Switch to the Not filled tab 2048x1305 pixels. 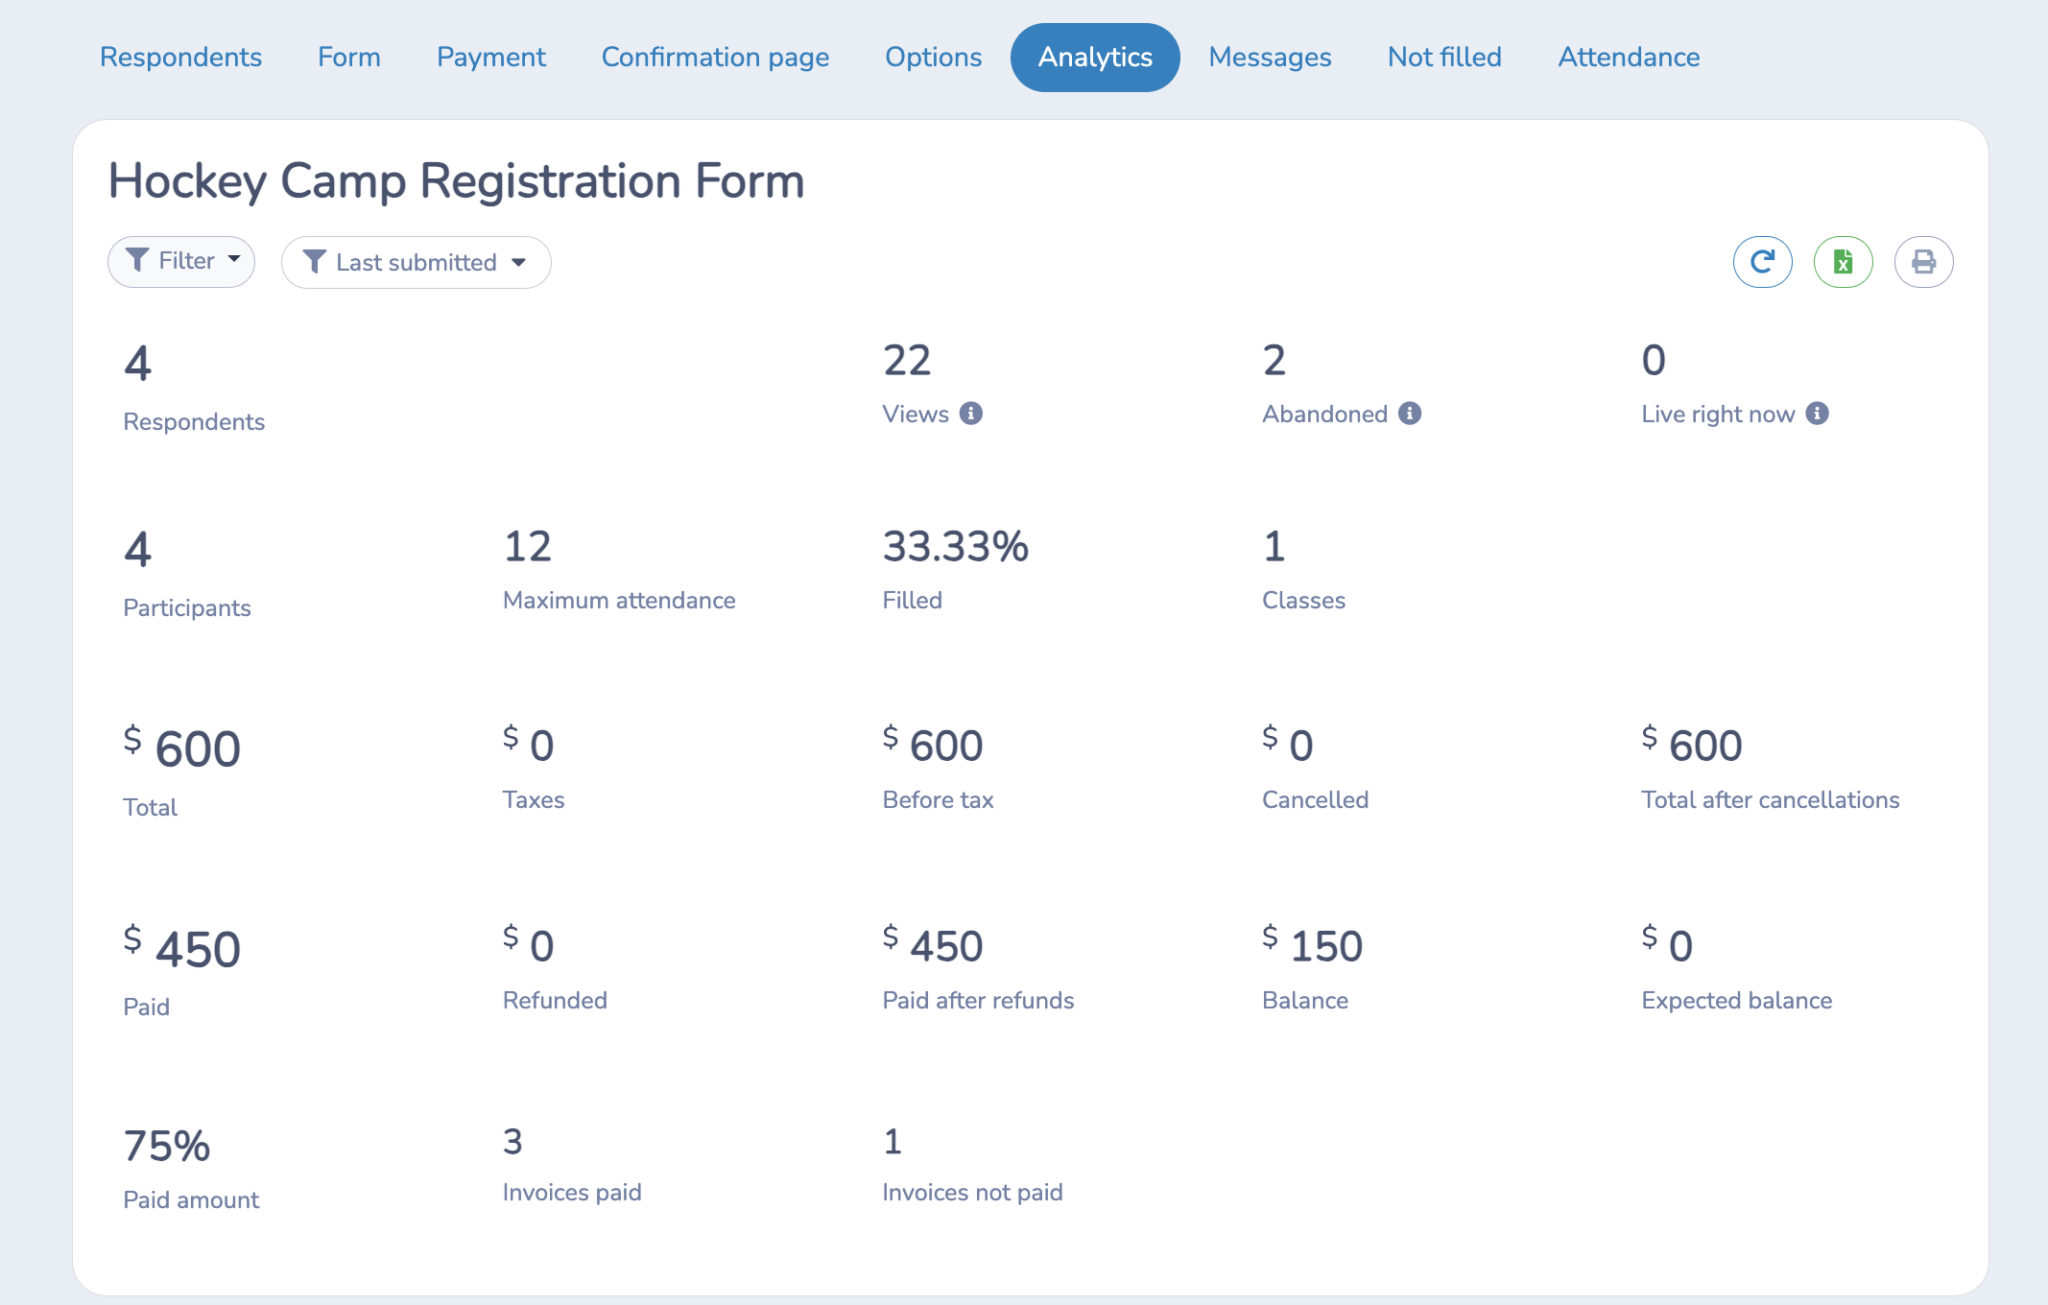coord(1444,57)
